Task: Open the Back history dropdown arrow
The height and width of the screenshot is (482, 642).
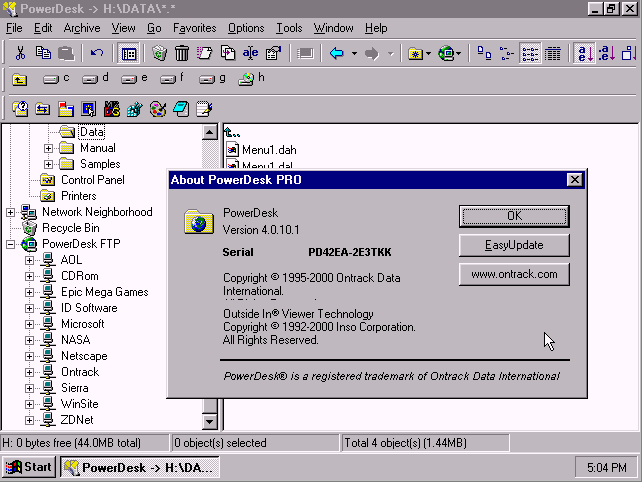Action: point(354,53)
